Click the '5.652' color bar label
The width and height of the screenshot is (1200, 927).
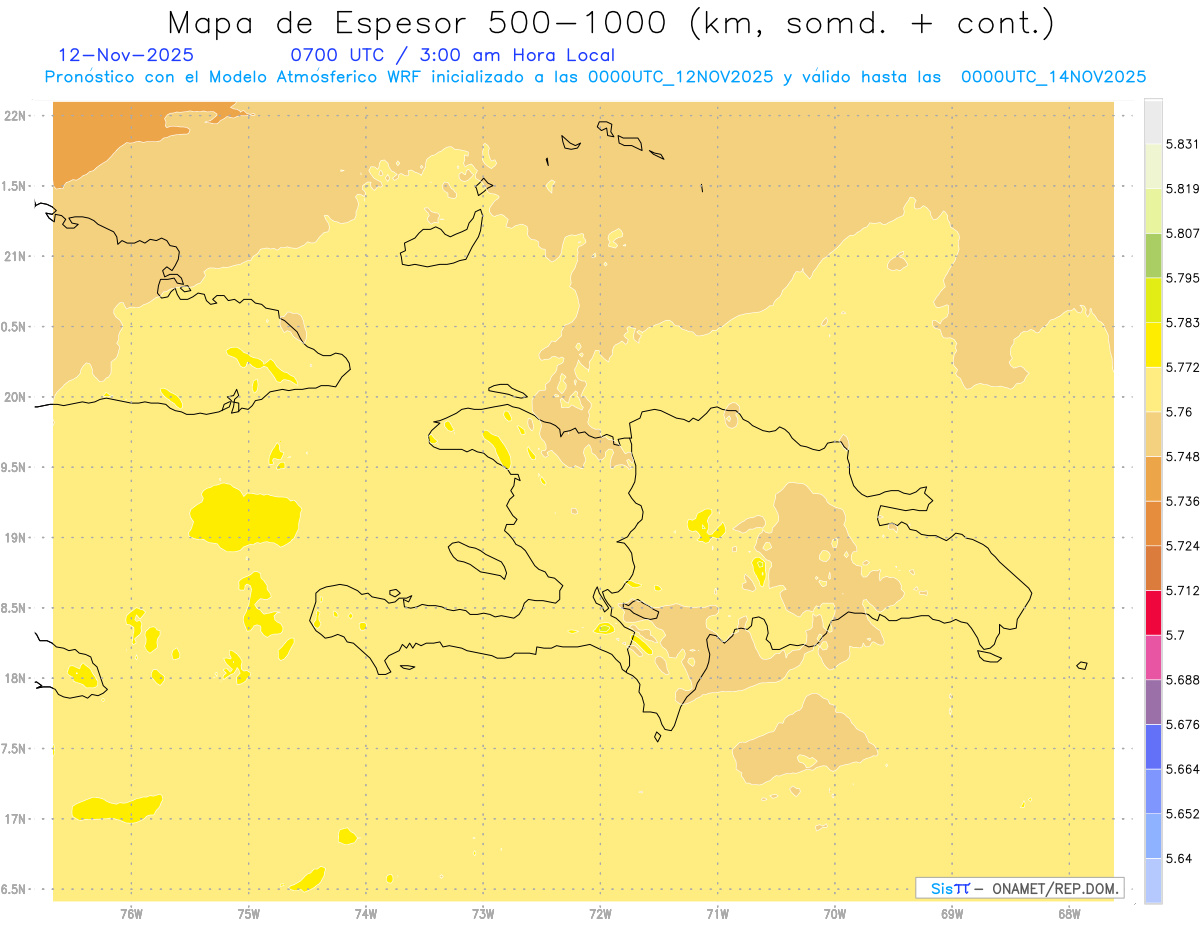point(1182,814)
